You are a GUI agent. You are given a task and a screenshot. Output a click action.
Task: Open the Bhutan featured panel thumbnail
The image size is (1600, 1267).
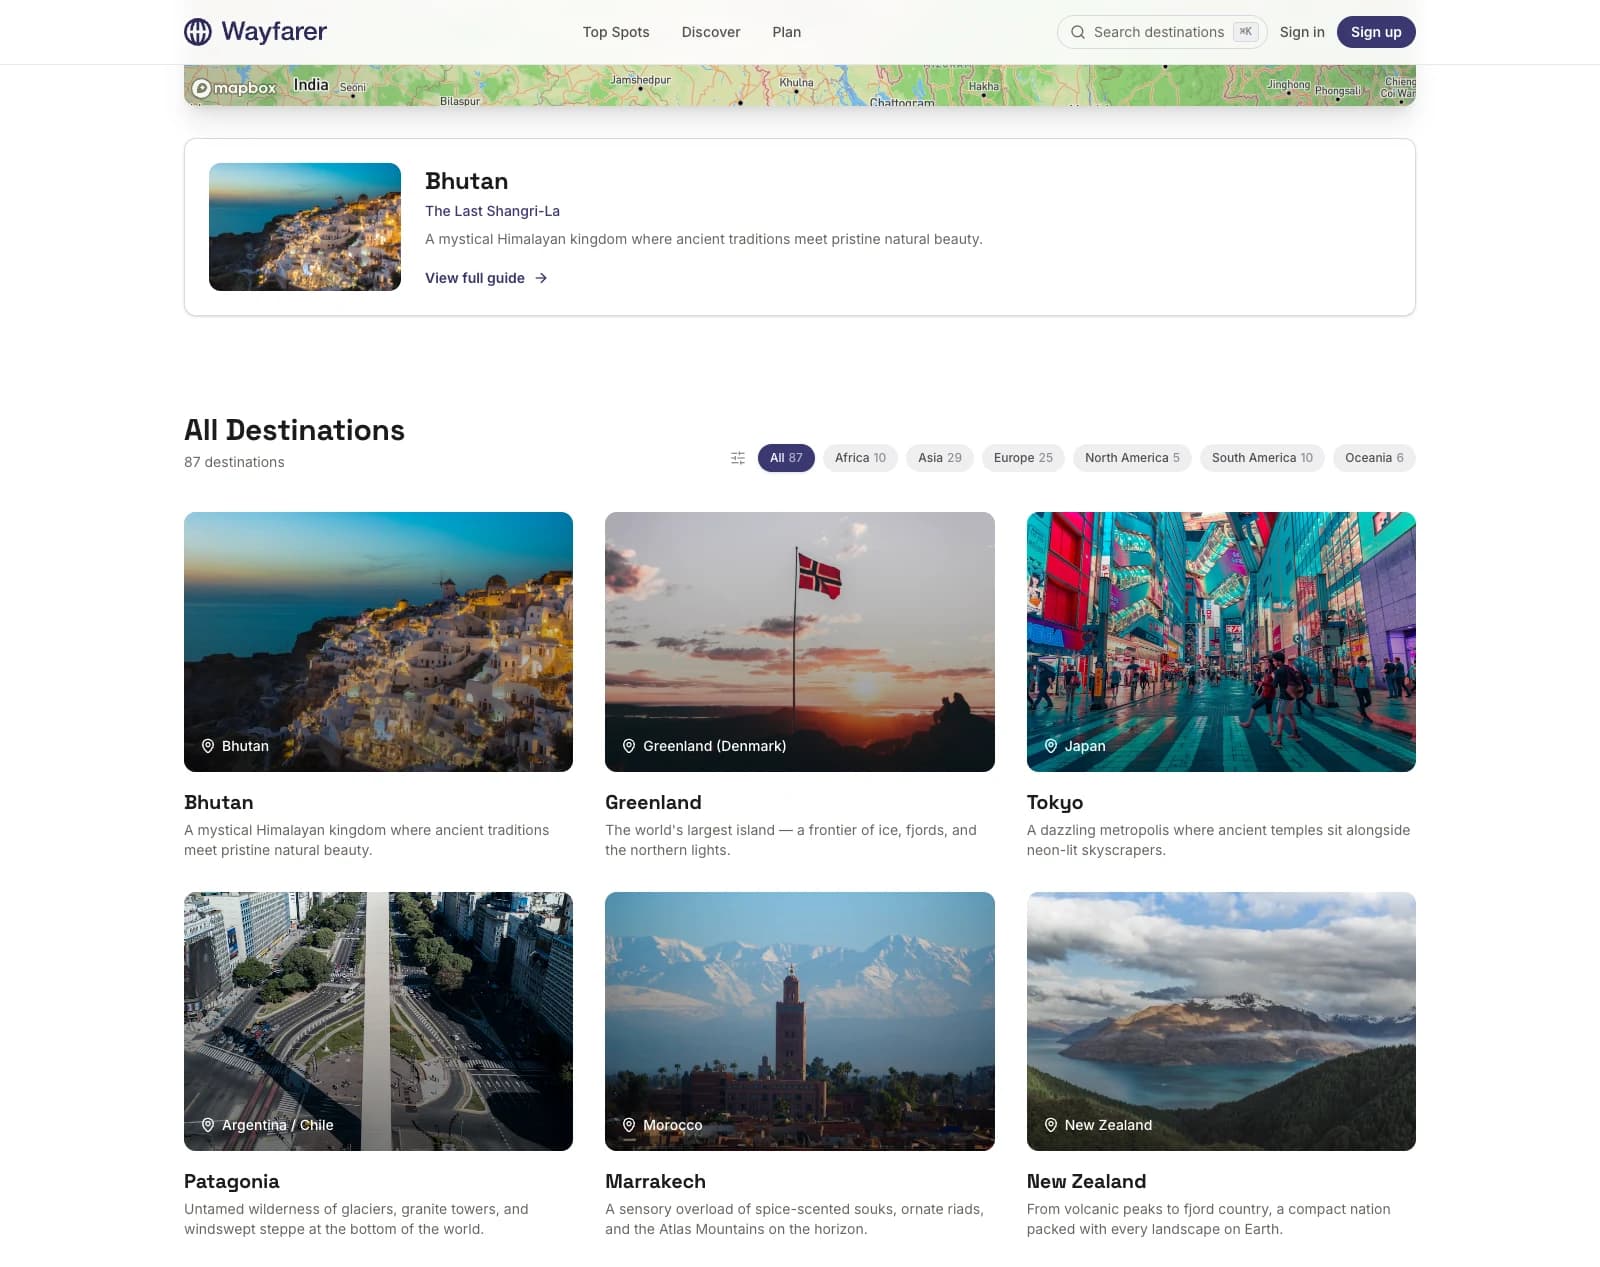(305, 227)
